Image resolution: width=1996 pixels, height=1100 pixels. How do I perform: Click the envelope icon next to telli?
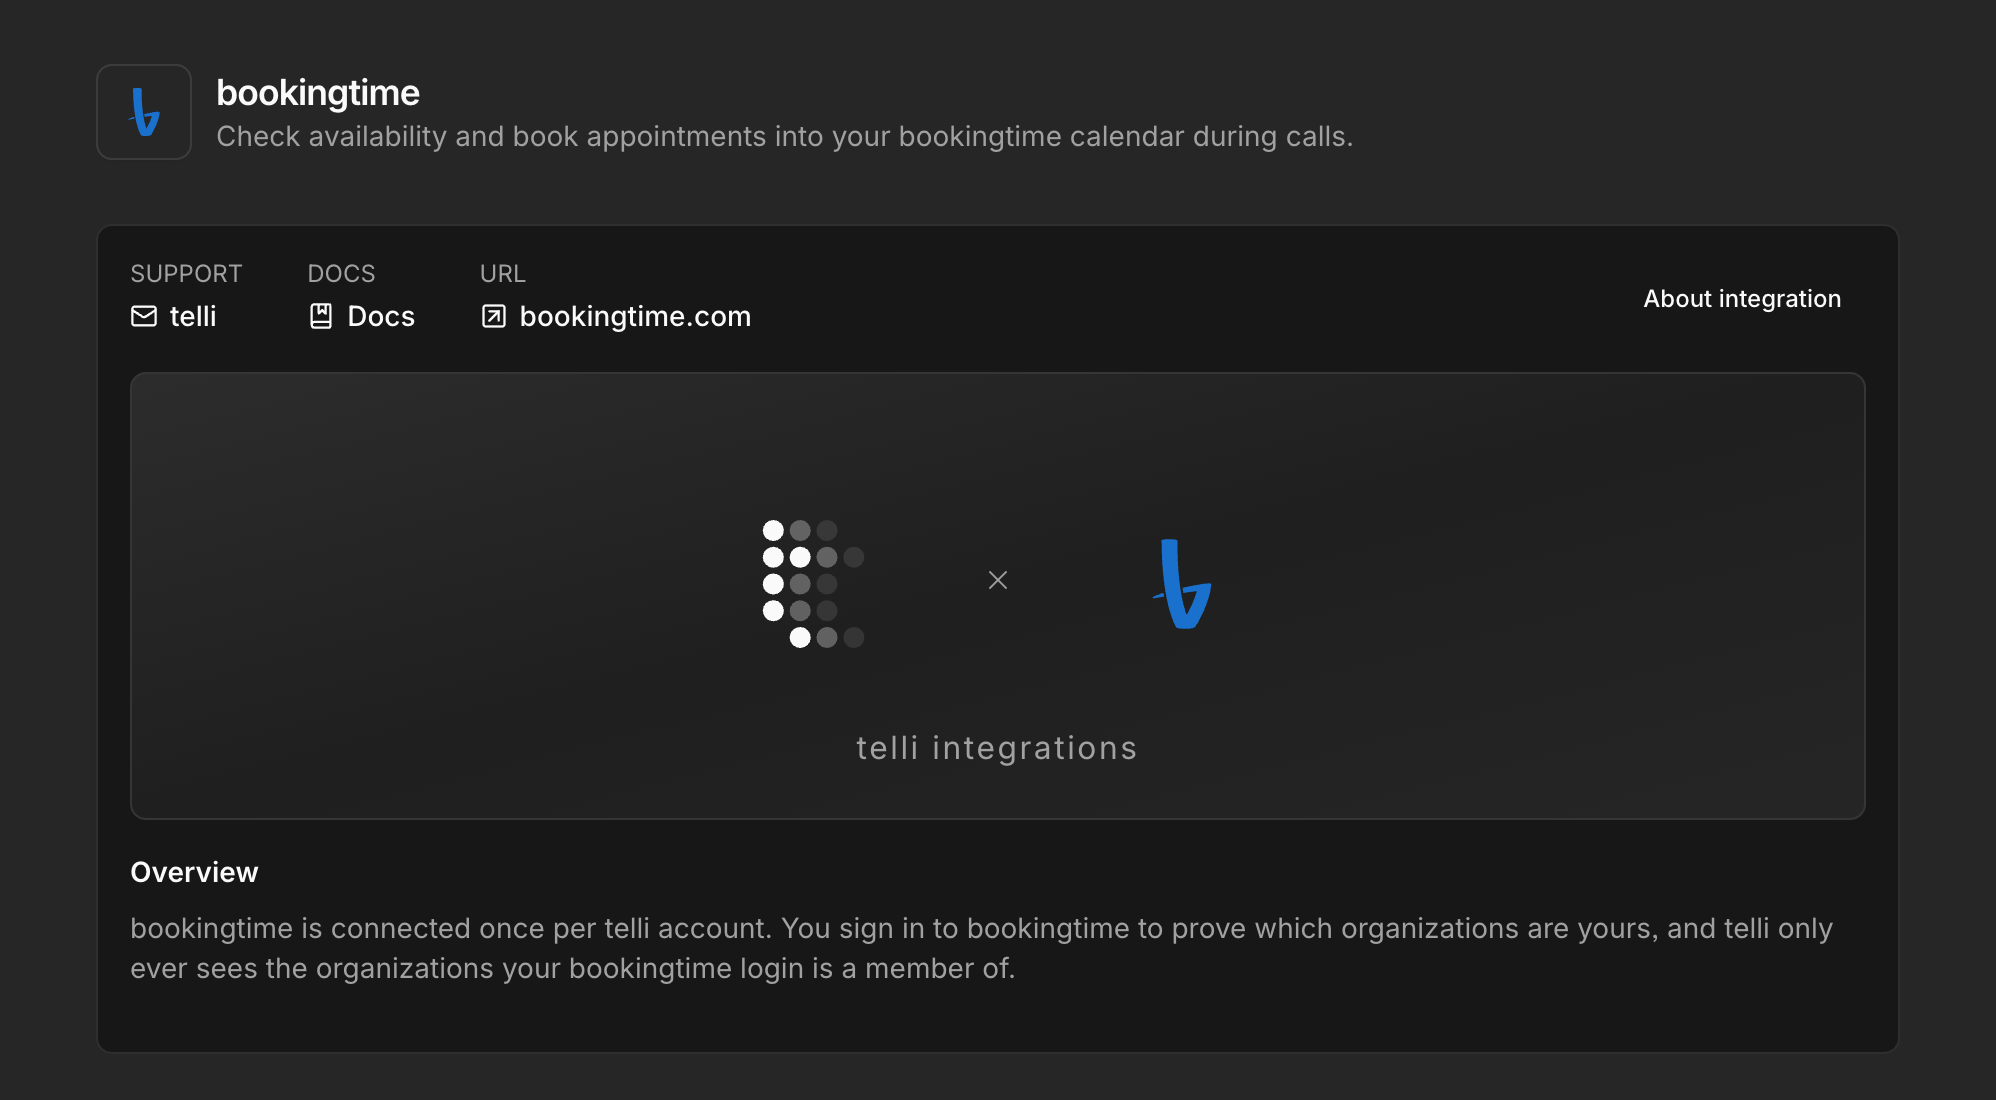pyautogui.click(x=144, y=316)
